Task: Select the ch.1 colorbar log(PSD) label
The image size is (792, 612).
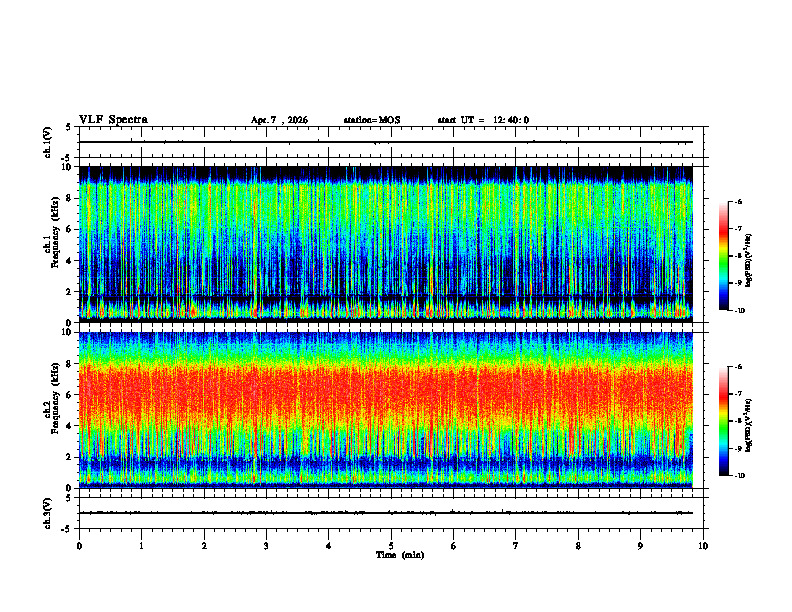Action: (748, 261)
